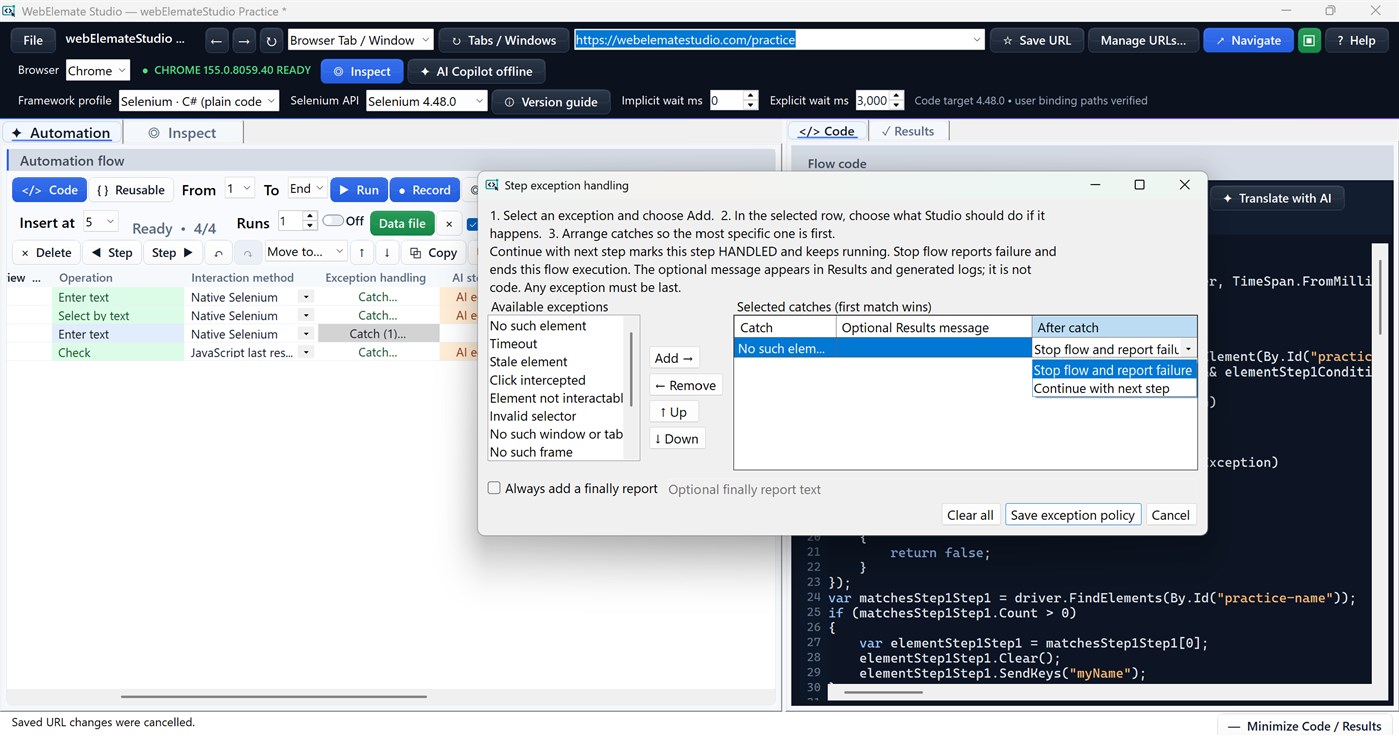Increase the Explicit wait ms value
Screen dimensions: 1399x736
(x=897, y=96)
